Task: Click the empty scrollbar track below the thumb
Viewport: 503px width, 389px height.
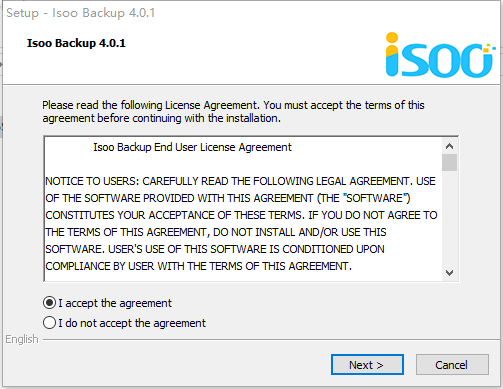Action: tap(449, 218)
